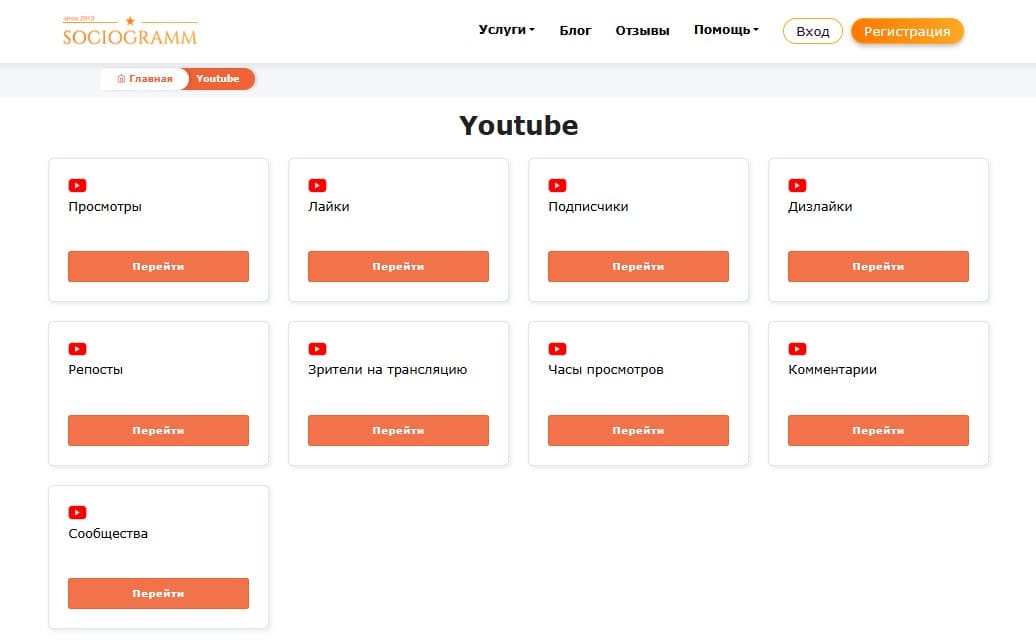Click the YouTube icon above Комментарии
This screenshot has height=640, width=1036.
797,349
